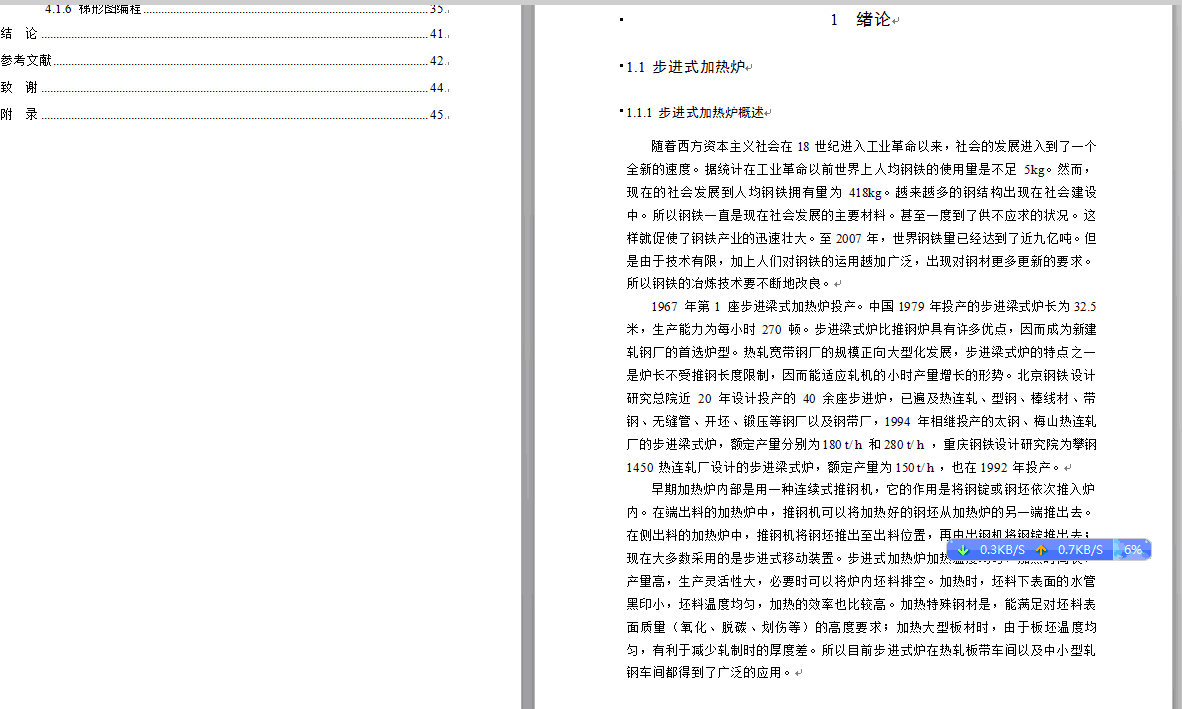Click the line starting '1450 热连轧厂设计'
The height and width of the screenshot is (709, 1182).
coord(844,467)
